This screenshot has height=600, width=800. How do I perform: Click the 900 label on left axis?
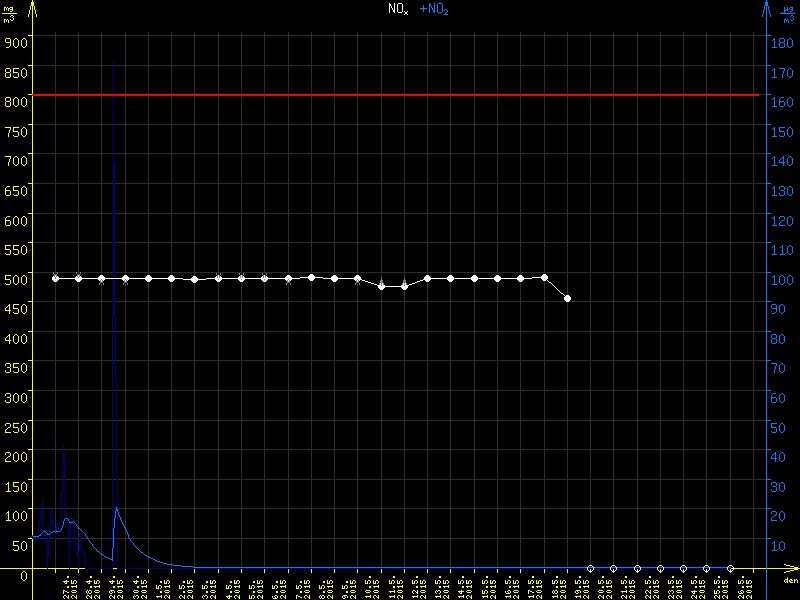(16, 41)
